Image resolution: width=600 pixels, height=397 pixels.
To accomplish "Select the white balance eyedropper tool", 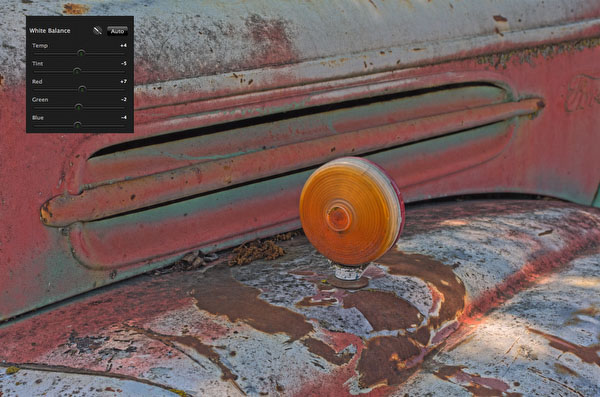I will (97, 31).
